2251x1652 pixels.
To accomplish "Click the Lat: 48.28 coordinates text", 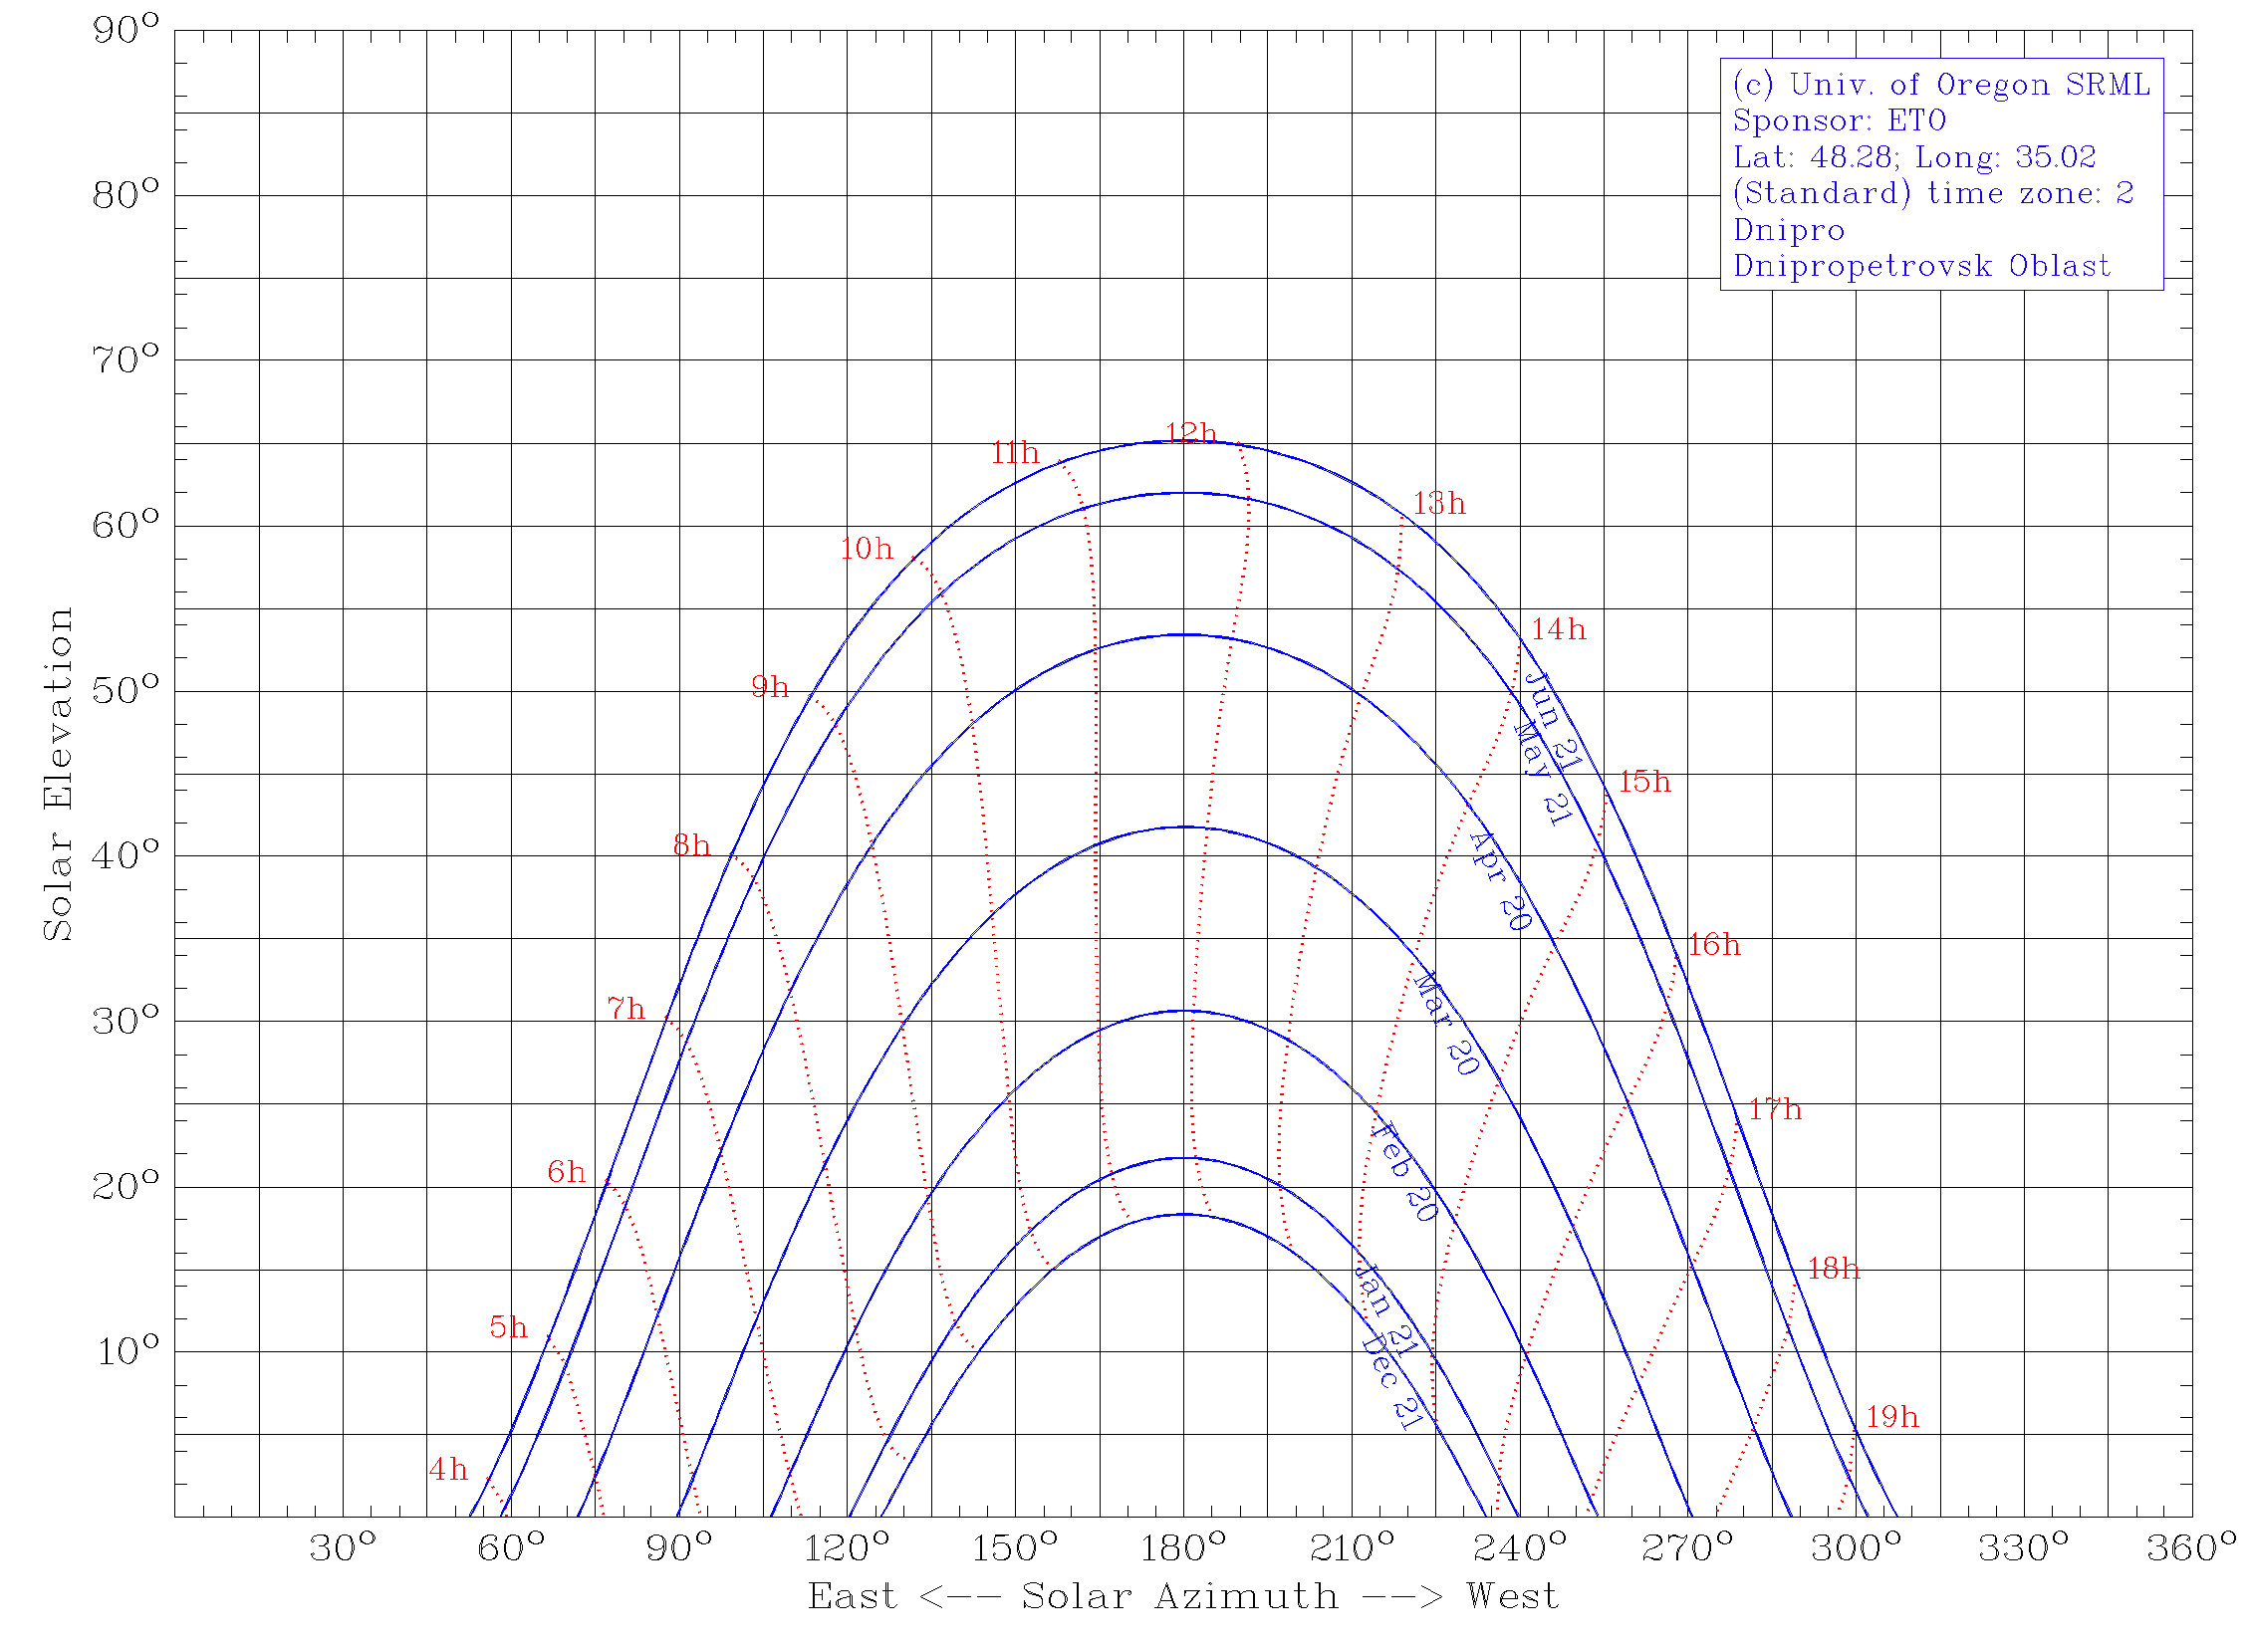I will pos(1914,157).
